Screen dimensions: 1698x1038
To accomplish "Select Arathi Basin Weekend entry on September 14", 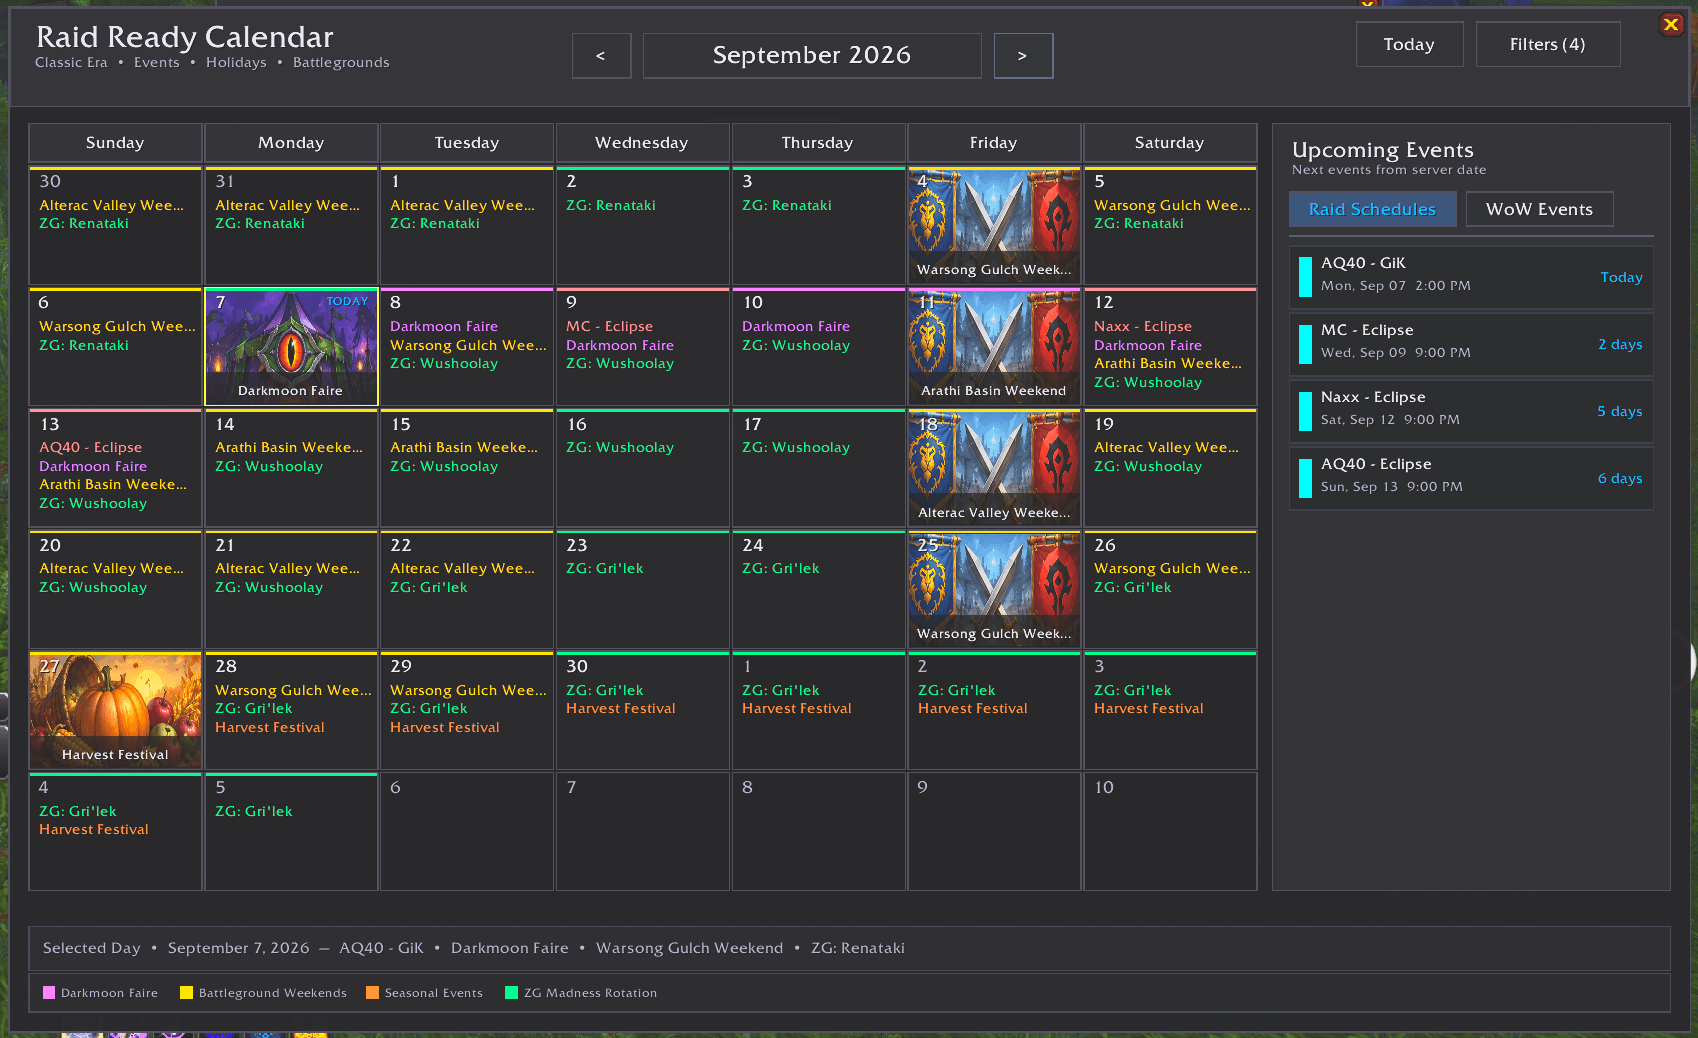I will (x=289, y=448).
